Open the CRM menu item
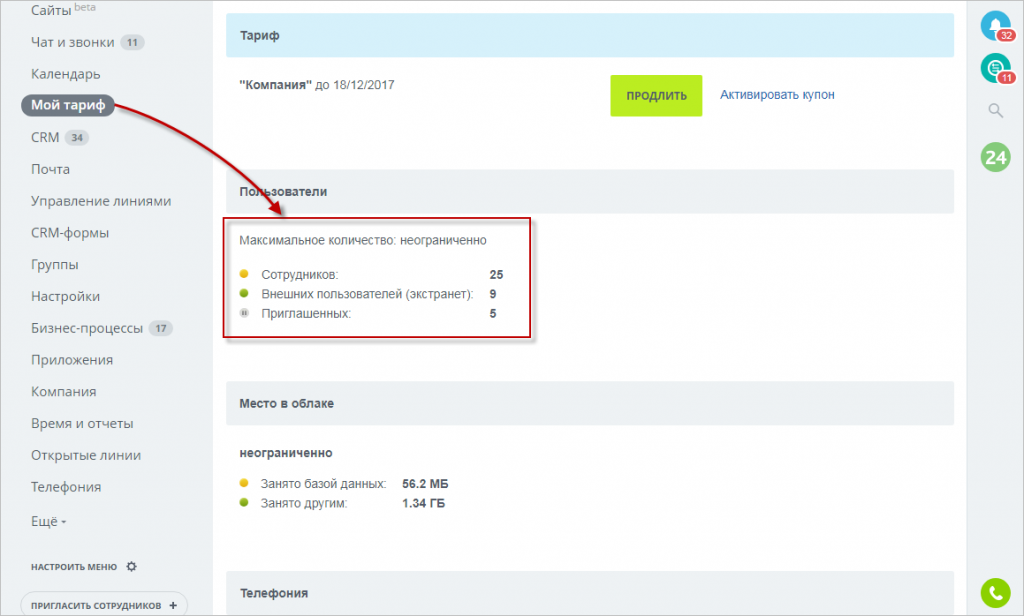This screenshot has width=1024, height=616. tap(45, 138)
